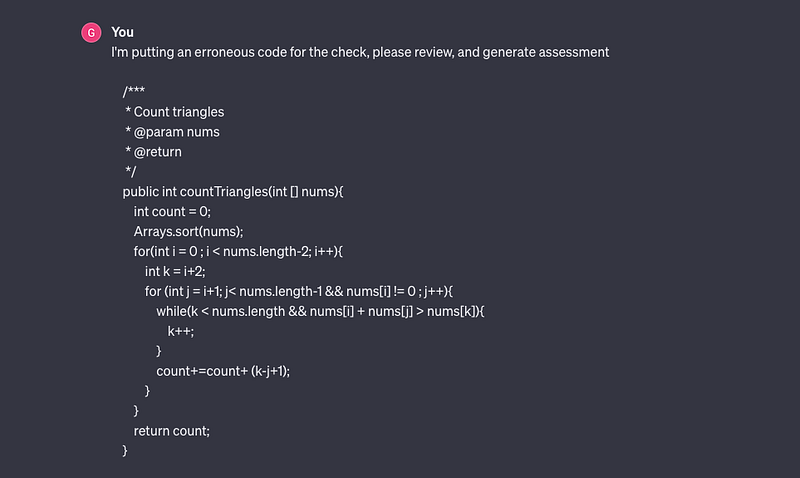The width and height of the screenshot is (800, 478).
Task: Click the "Arrays.sort(nums);" line
Action: point(188,231)
